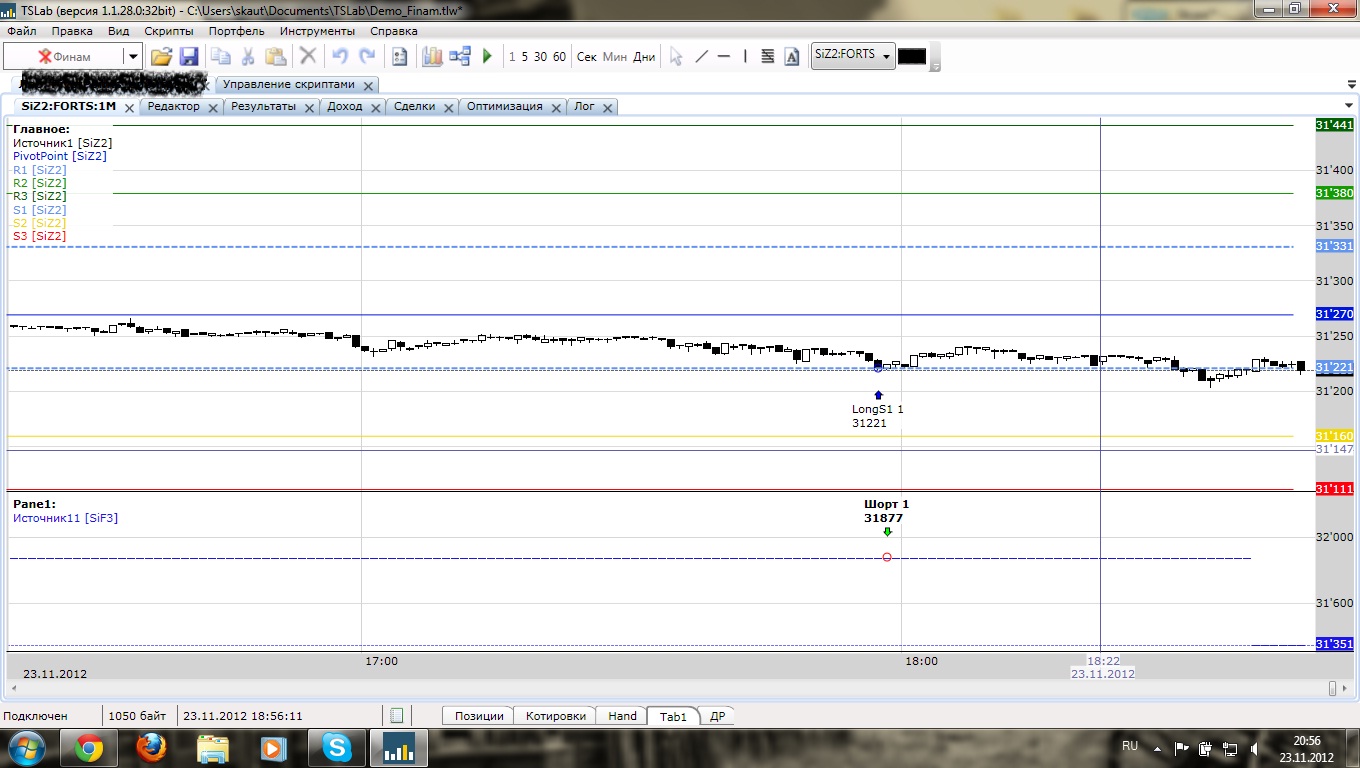Open the Скрипты menu
Screen dimensions: 1360x768
(x=169, y=31)
